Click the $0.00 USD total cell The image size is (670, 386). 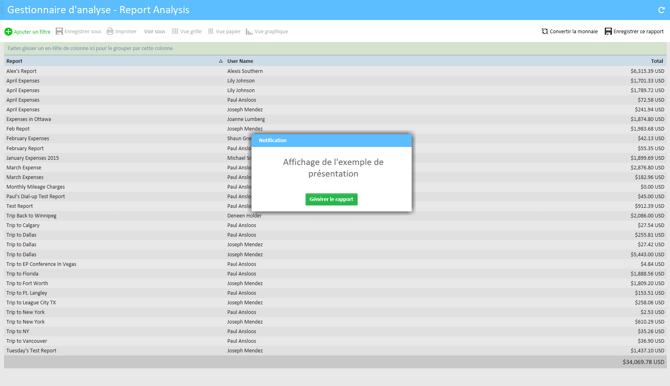[652, 187]
